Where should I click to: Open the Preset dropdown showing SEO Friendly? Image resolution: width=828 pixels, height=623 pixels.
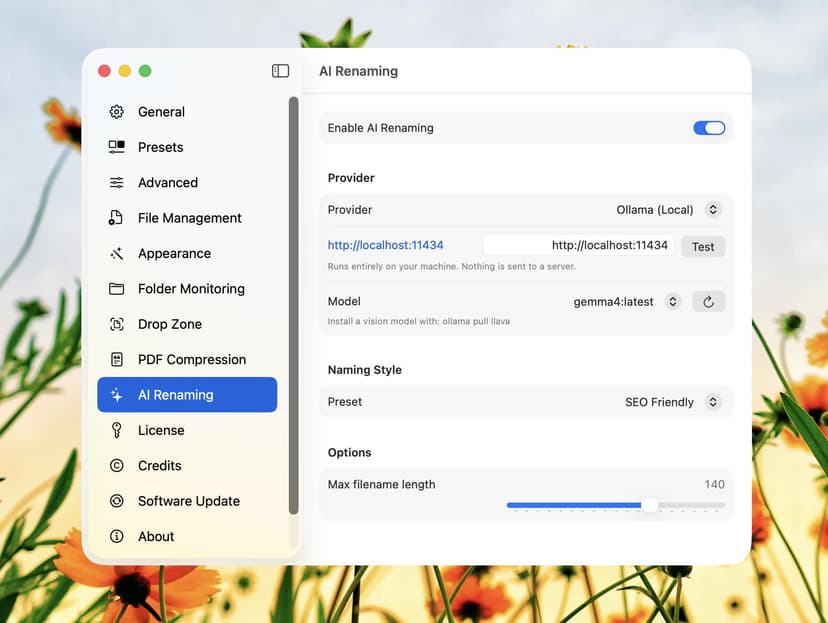[x=673, y=402]
